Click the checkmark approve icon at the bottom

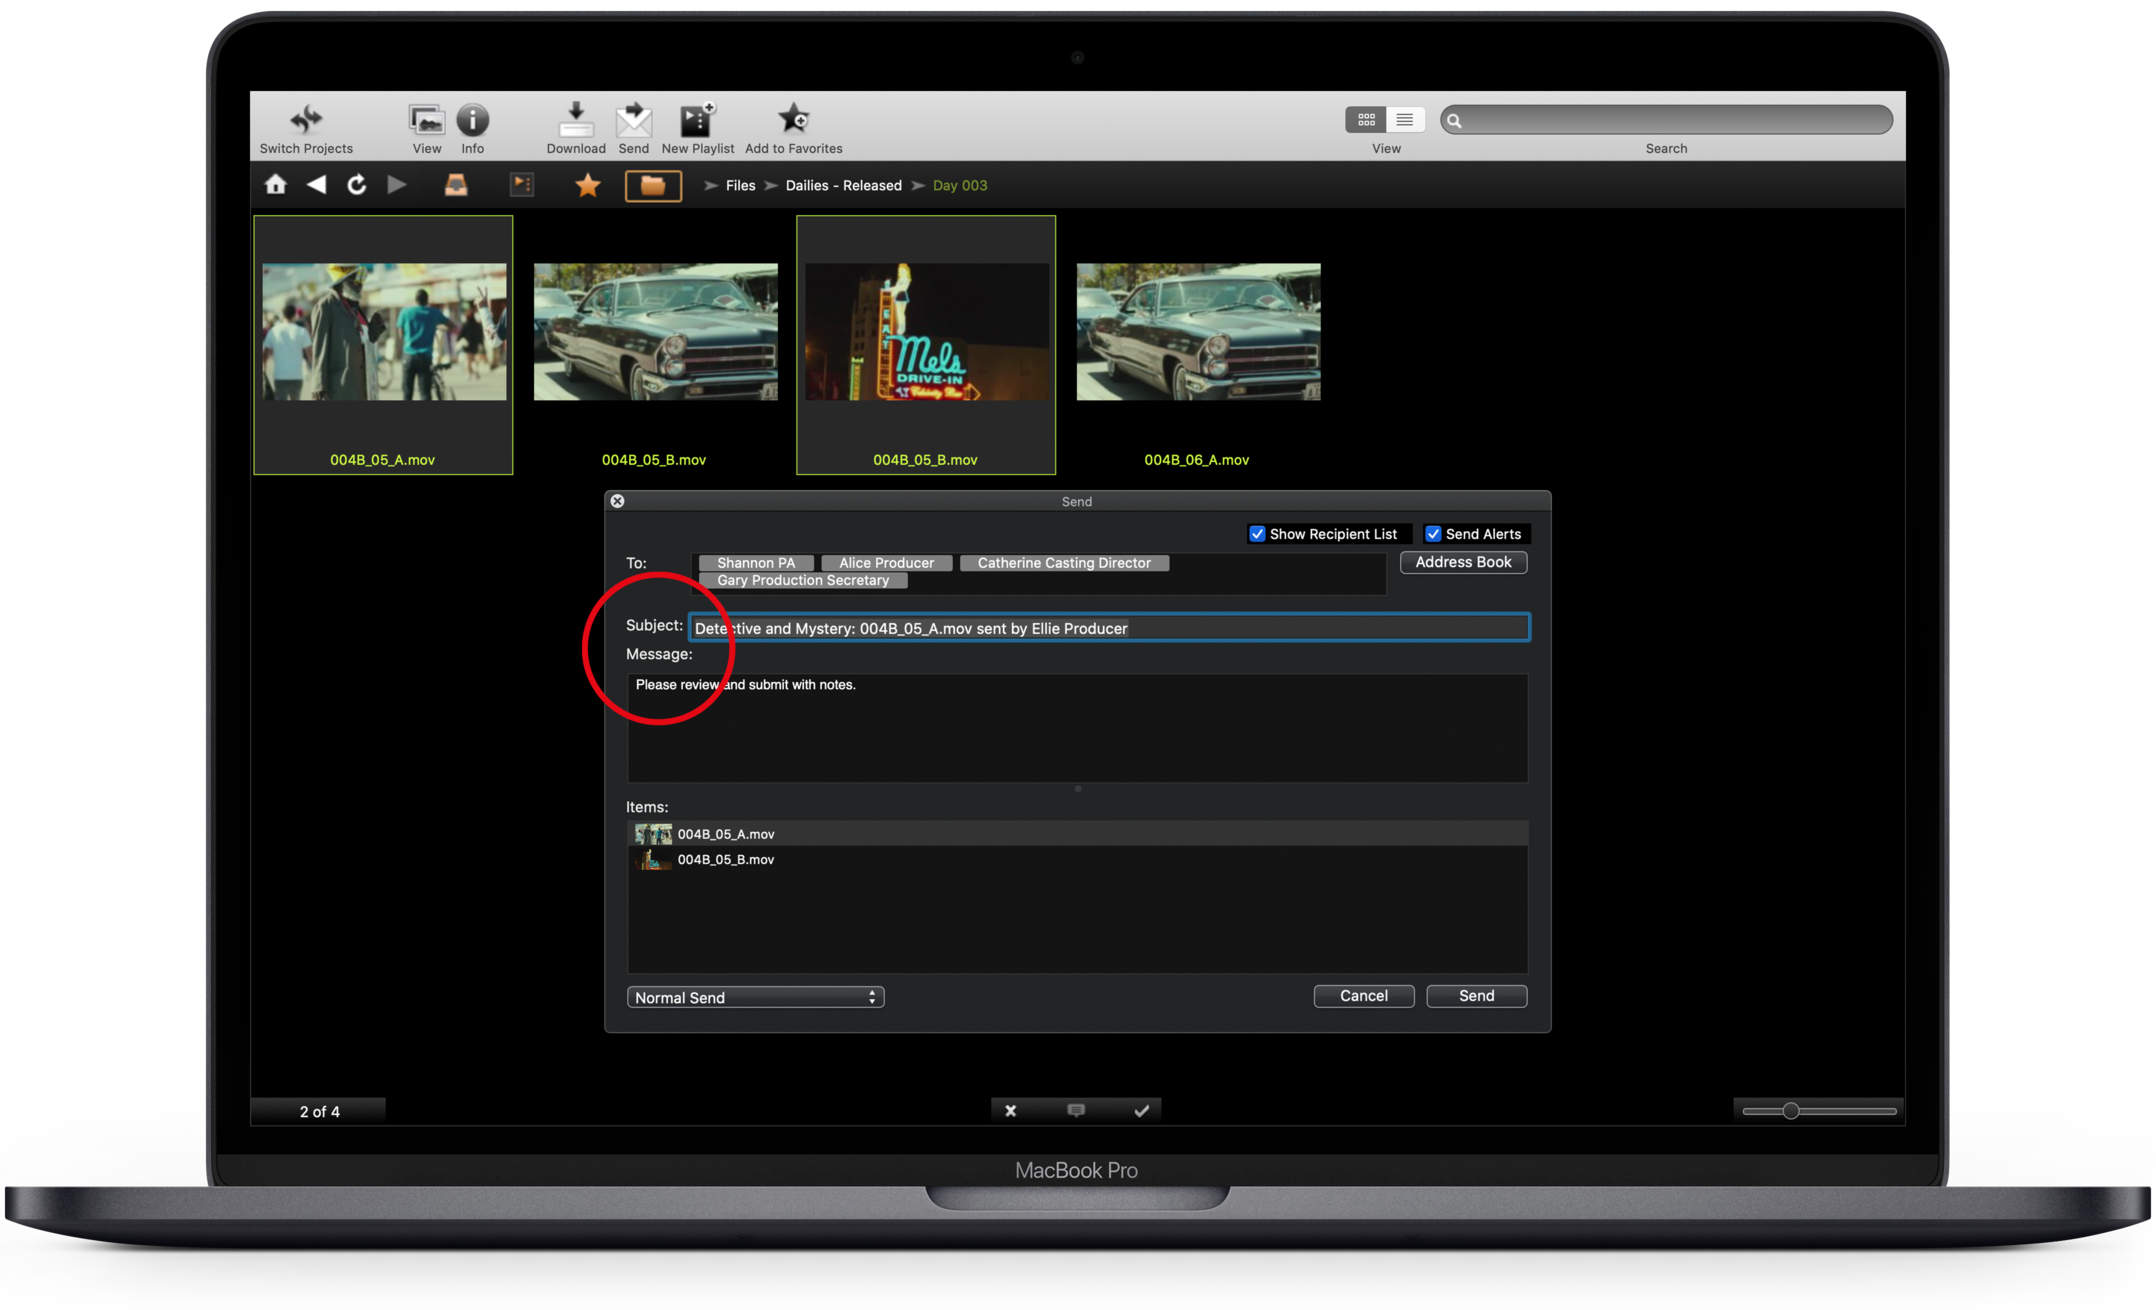[1141, 1110]
